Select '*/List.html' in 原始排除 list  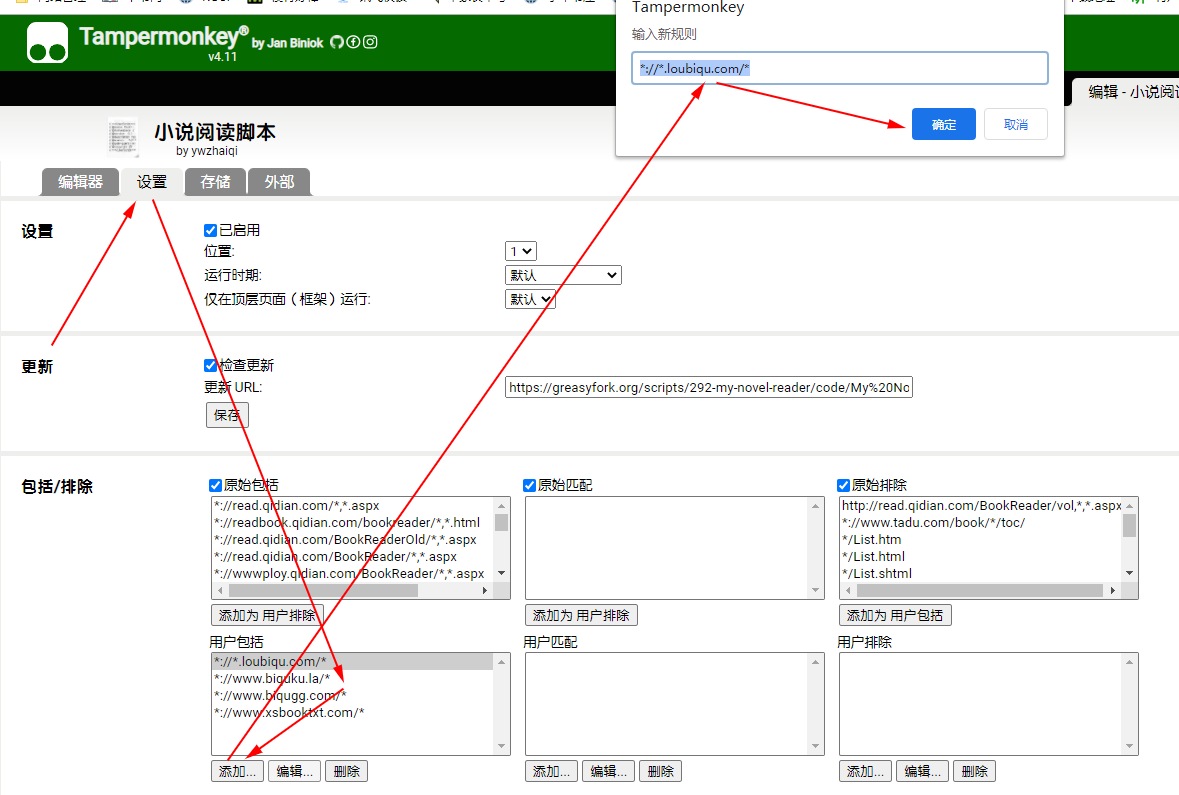coord(981,557)
